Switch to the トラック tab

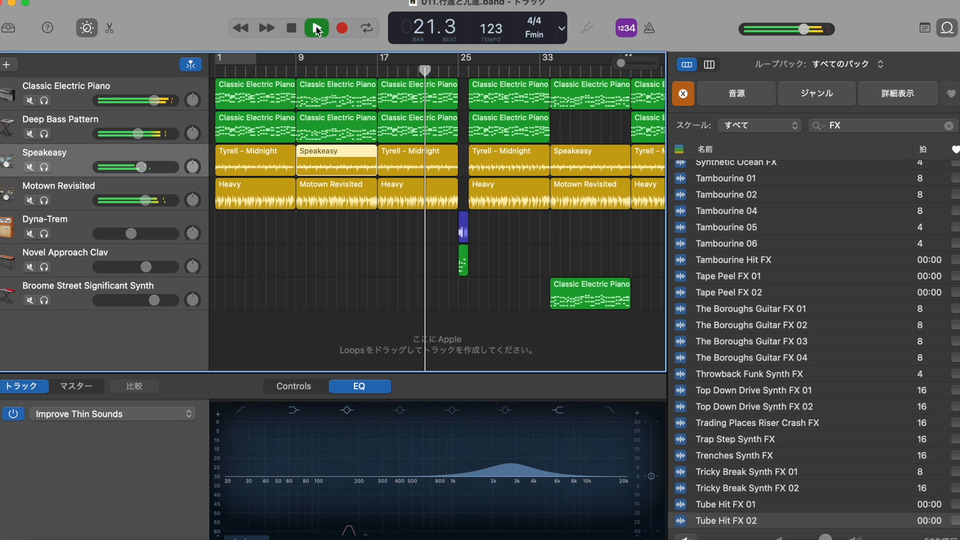pos(21,386)
